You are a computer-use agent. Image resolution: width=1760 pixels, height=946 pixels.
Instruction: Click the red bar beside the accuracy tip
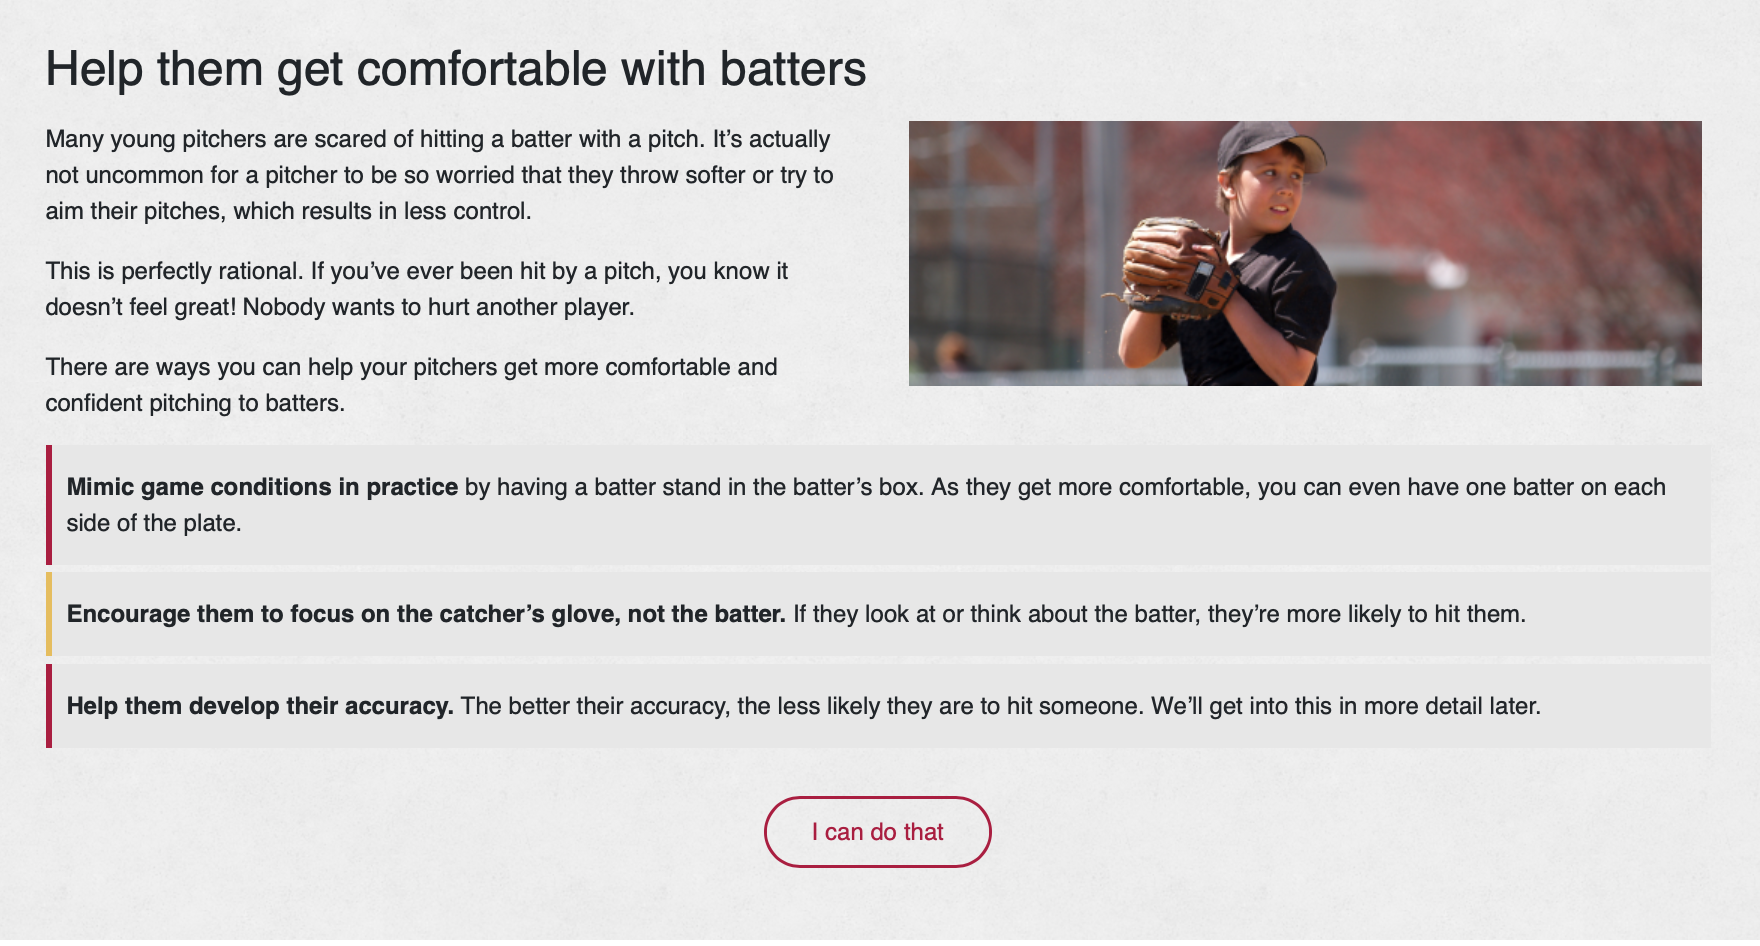(48, 706)
